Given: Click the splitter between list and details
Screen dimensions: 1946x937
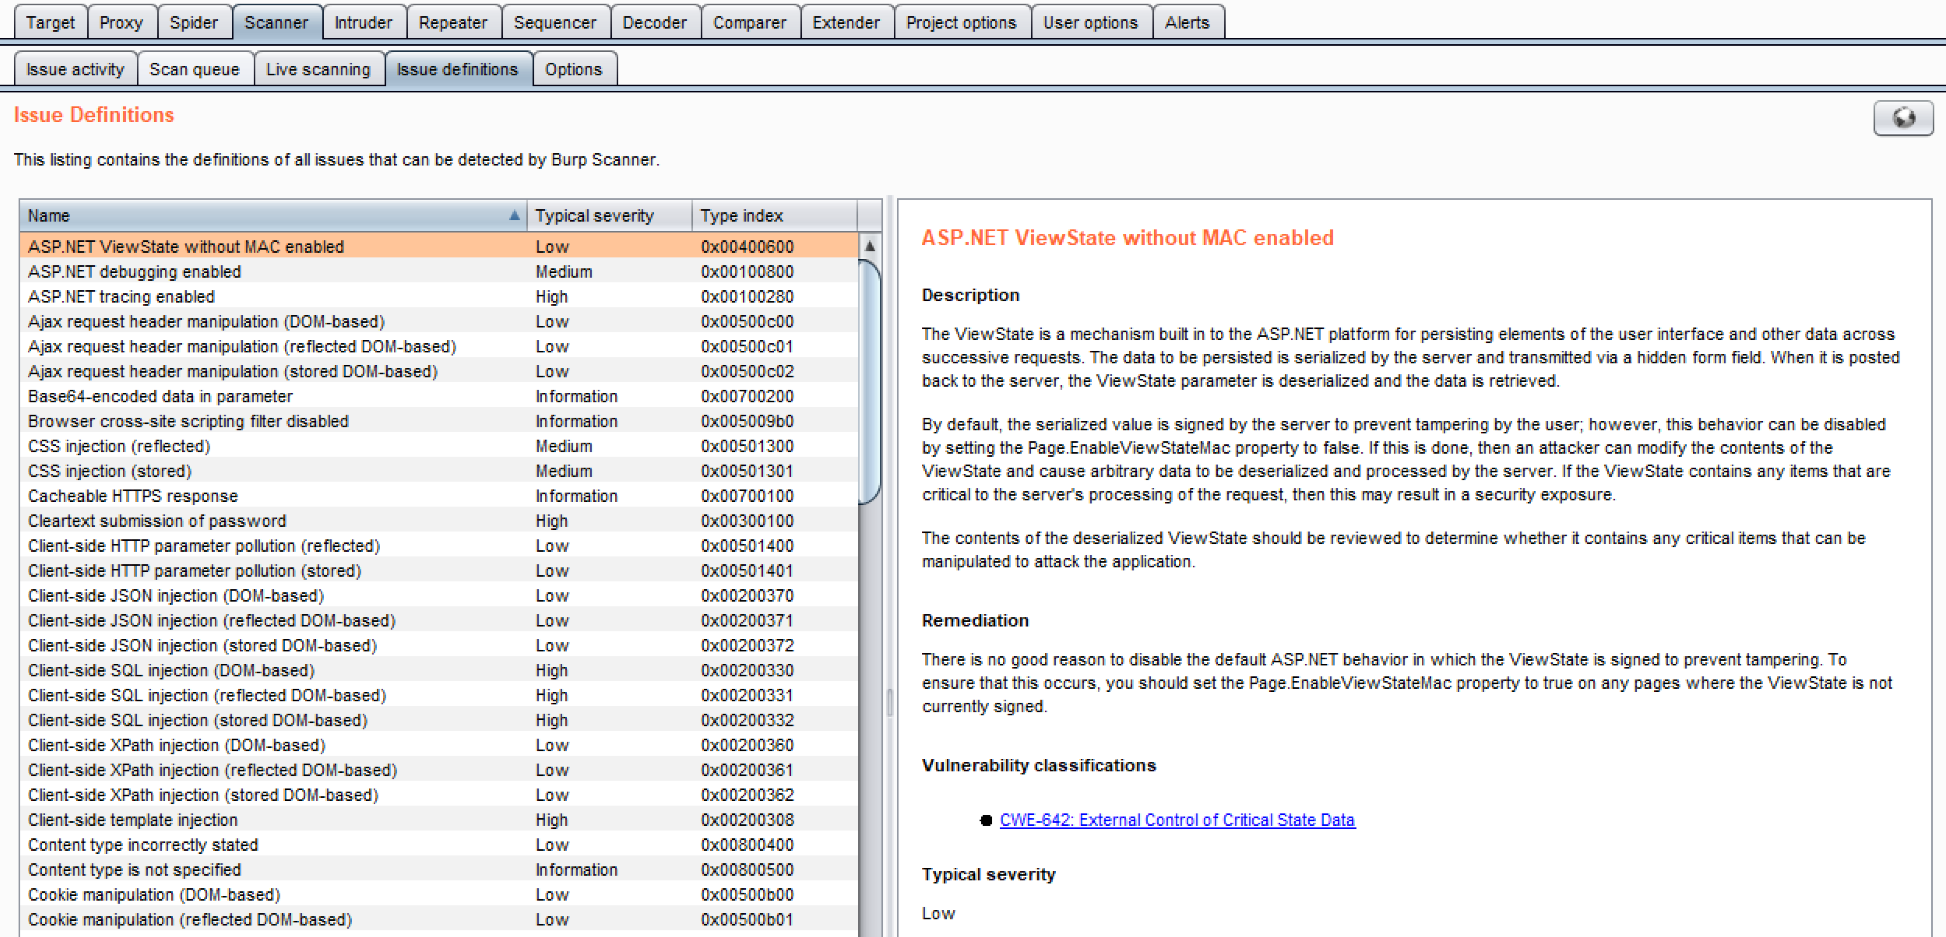Looking at the screenshot, I should (x=889, y=700).
